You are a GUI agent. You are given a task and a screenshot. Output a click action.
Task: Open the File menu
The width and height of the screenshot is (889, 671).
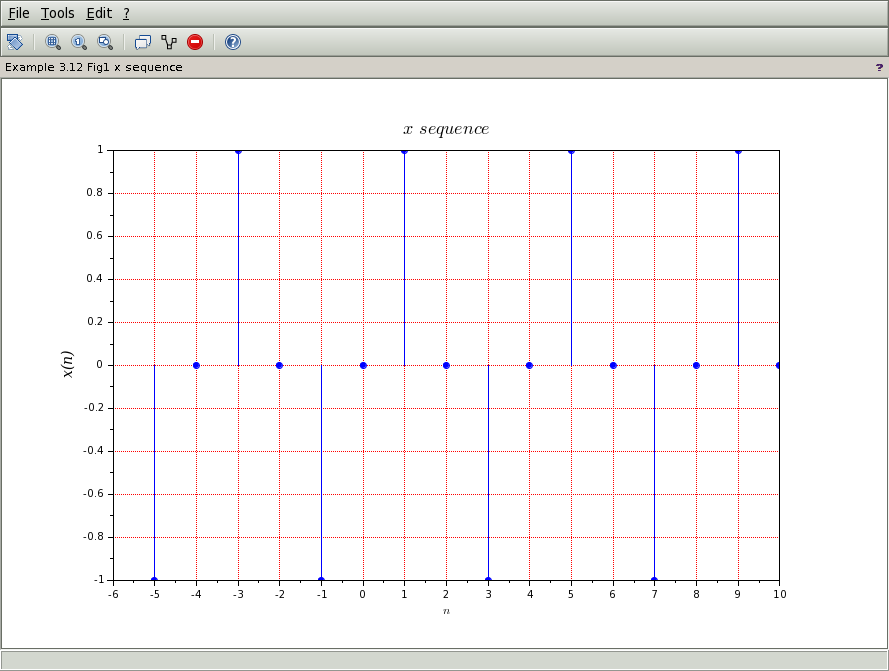[x=19, y=13]
